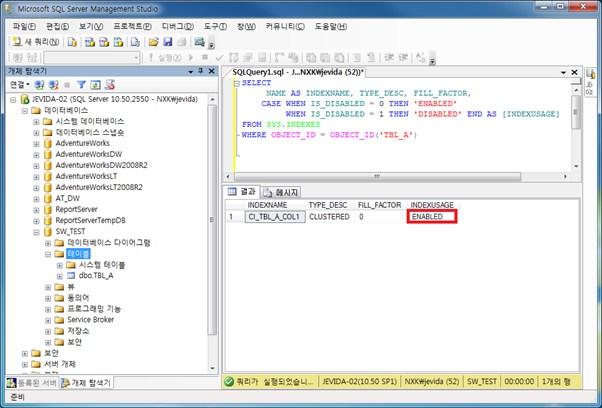The image size is (602, 408).
Task: Open the Community (커뮤니티) menu
Action: [285, 26]
